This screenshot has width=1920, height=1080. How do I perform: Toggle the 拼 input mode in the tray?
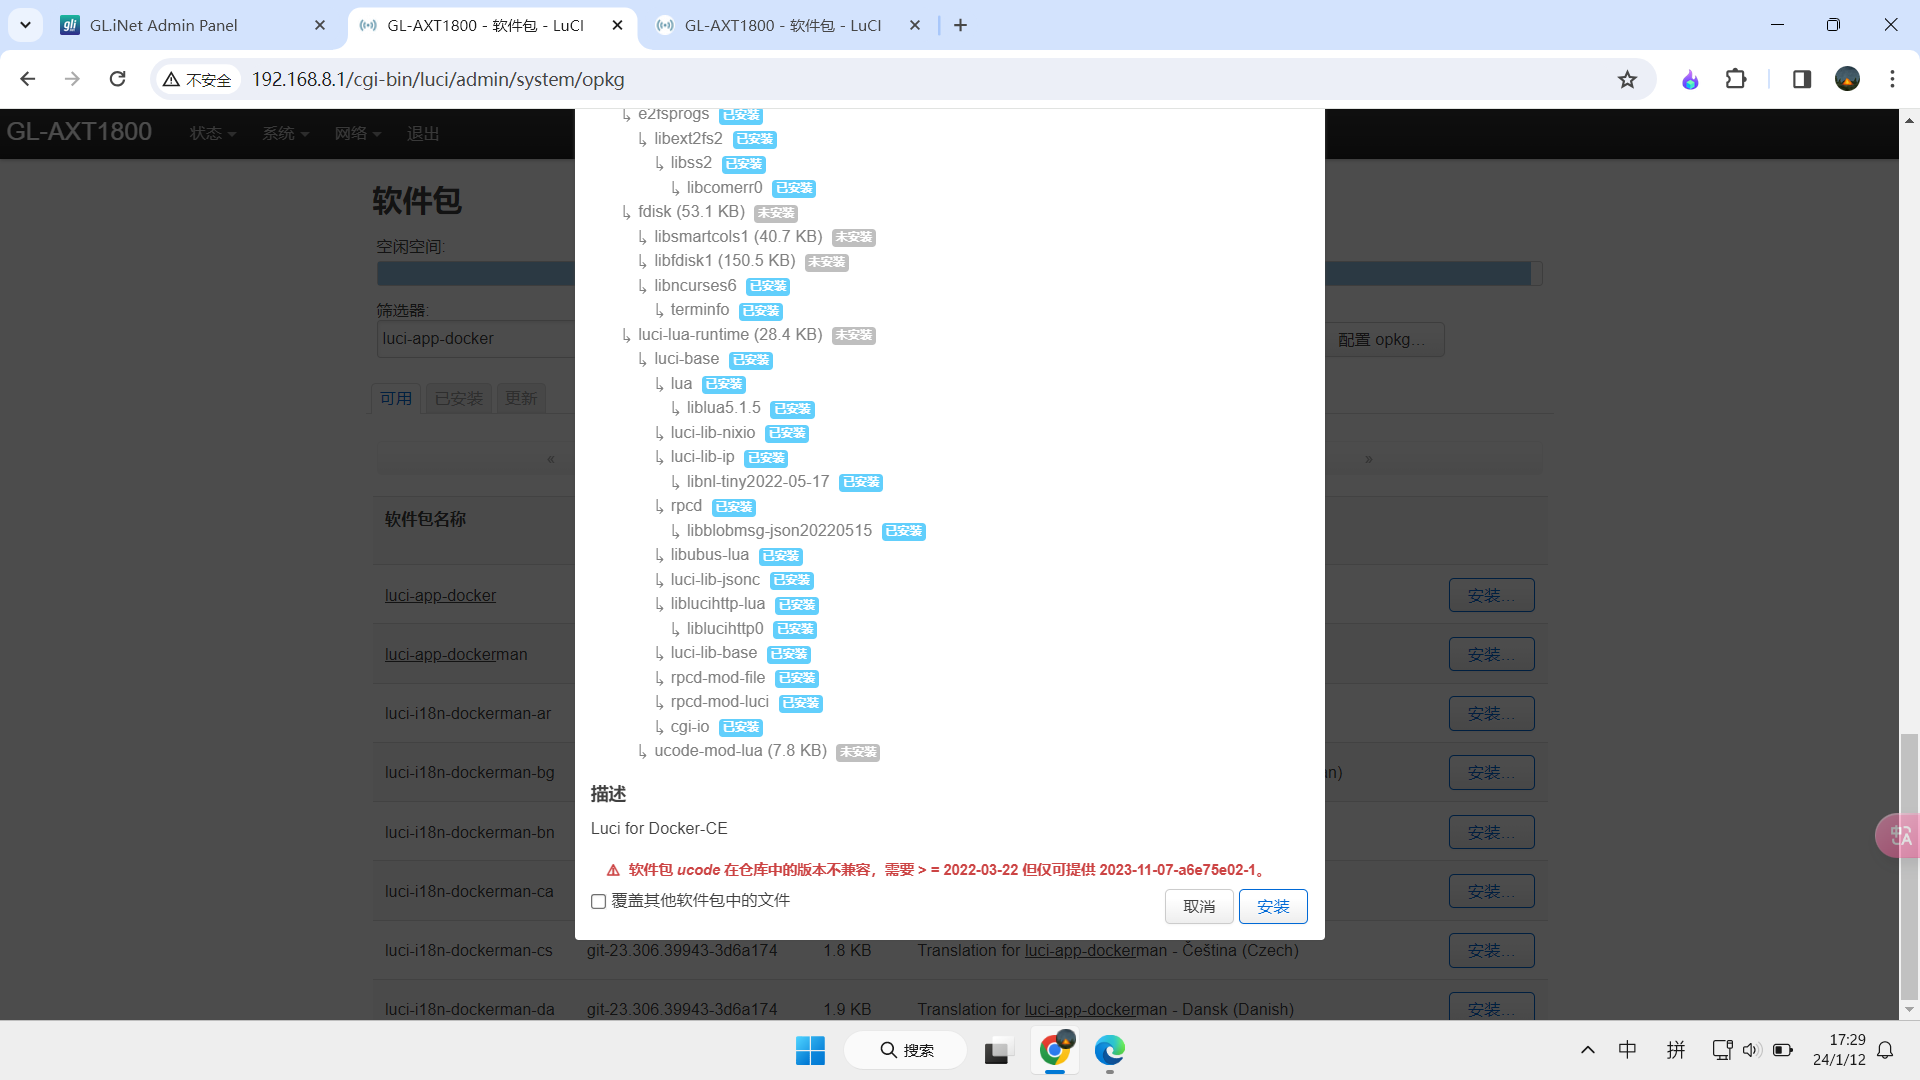click(1676, 1050)
